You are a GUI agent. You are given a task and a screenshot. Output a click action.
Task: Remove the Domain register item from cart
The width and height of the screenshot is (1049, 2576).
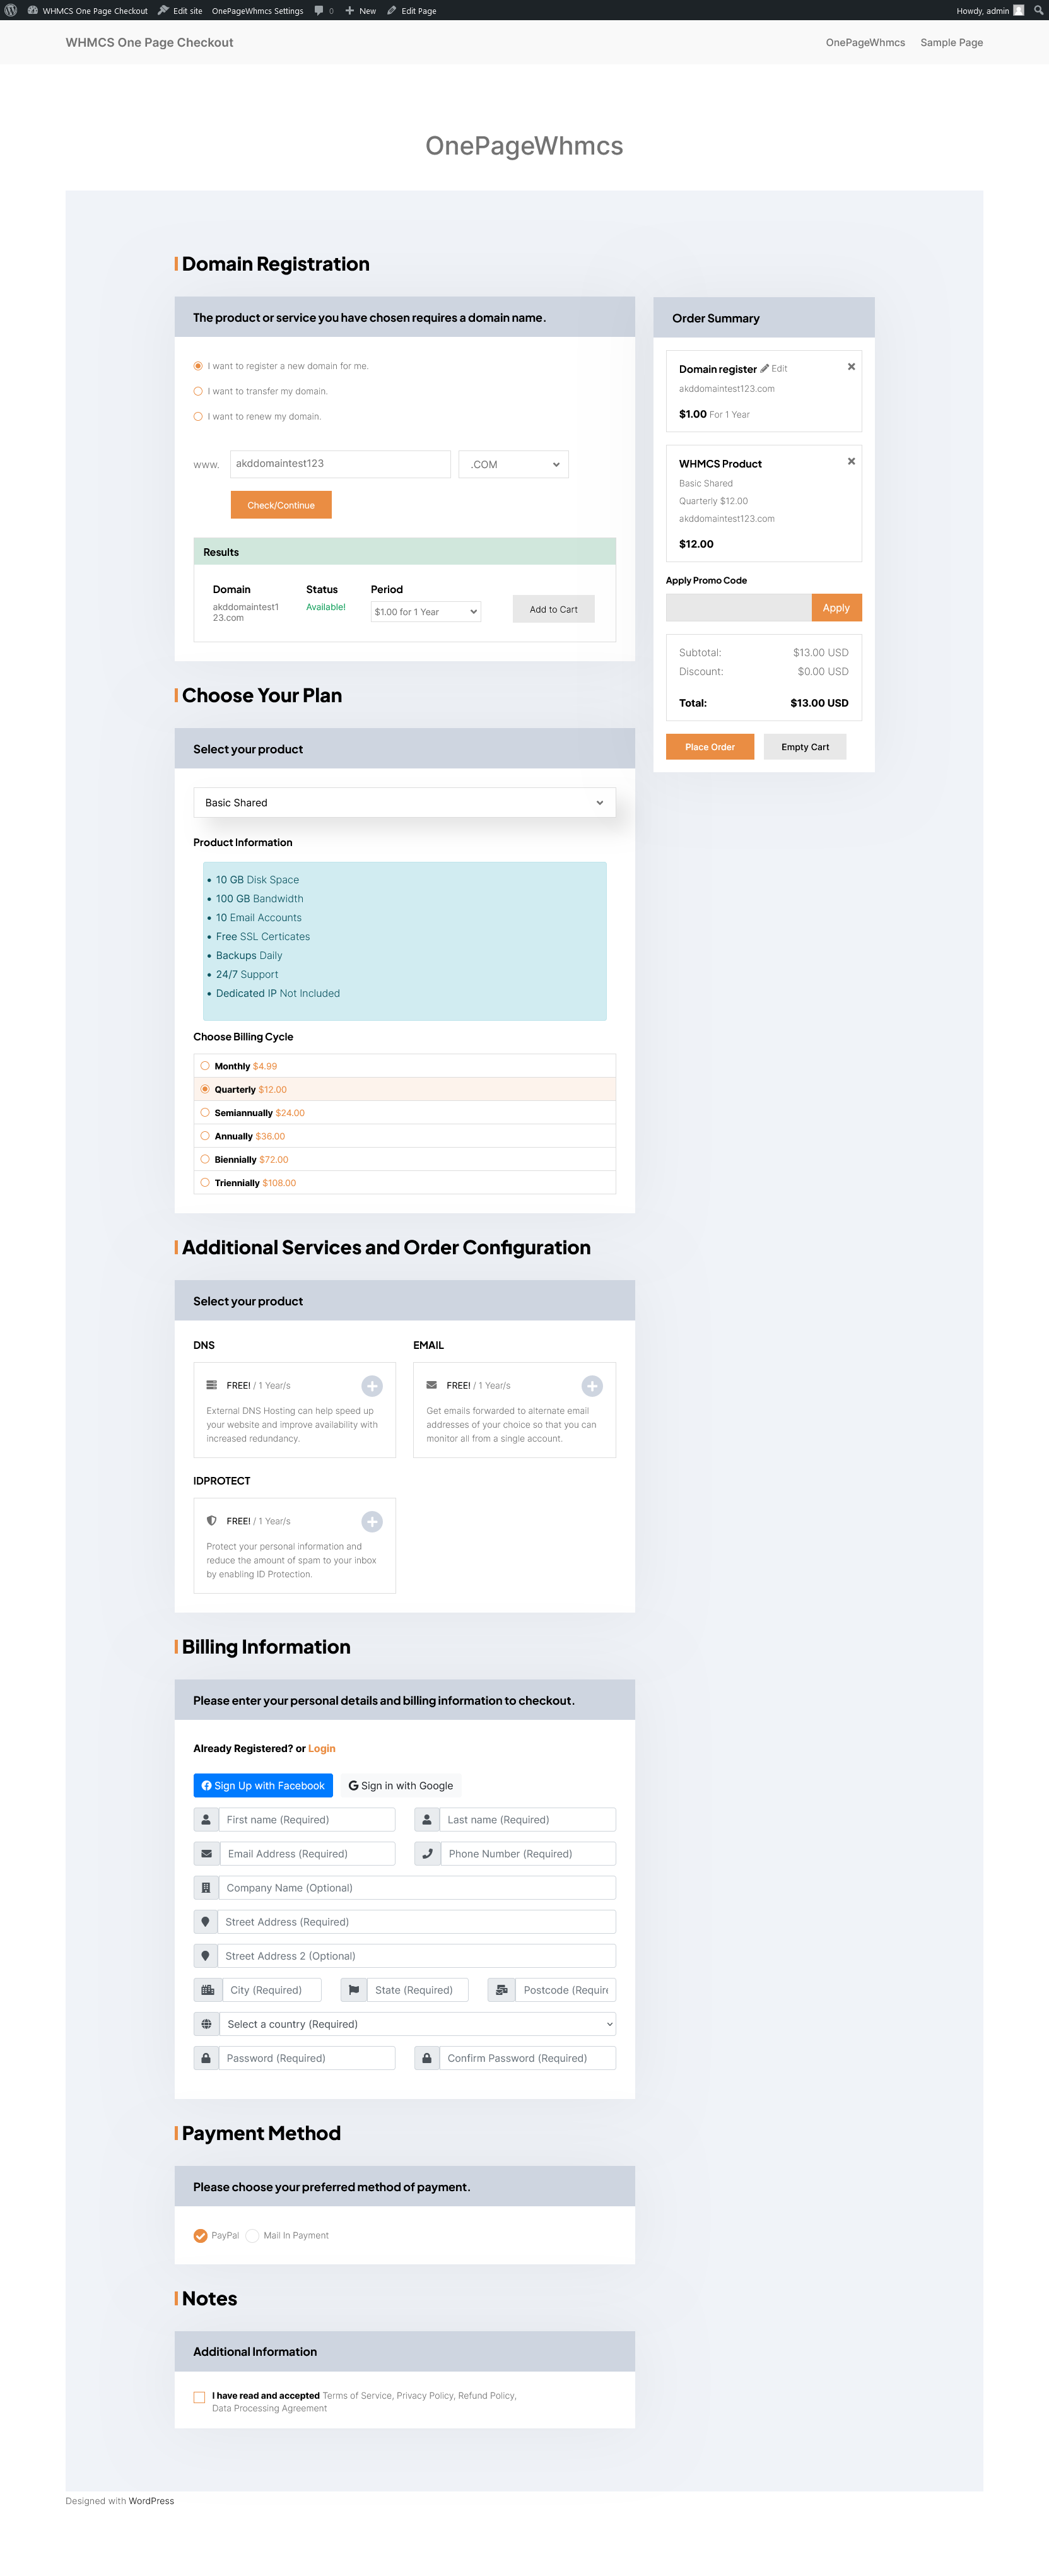851,367
